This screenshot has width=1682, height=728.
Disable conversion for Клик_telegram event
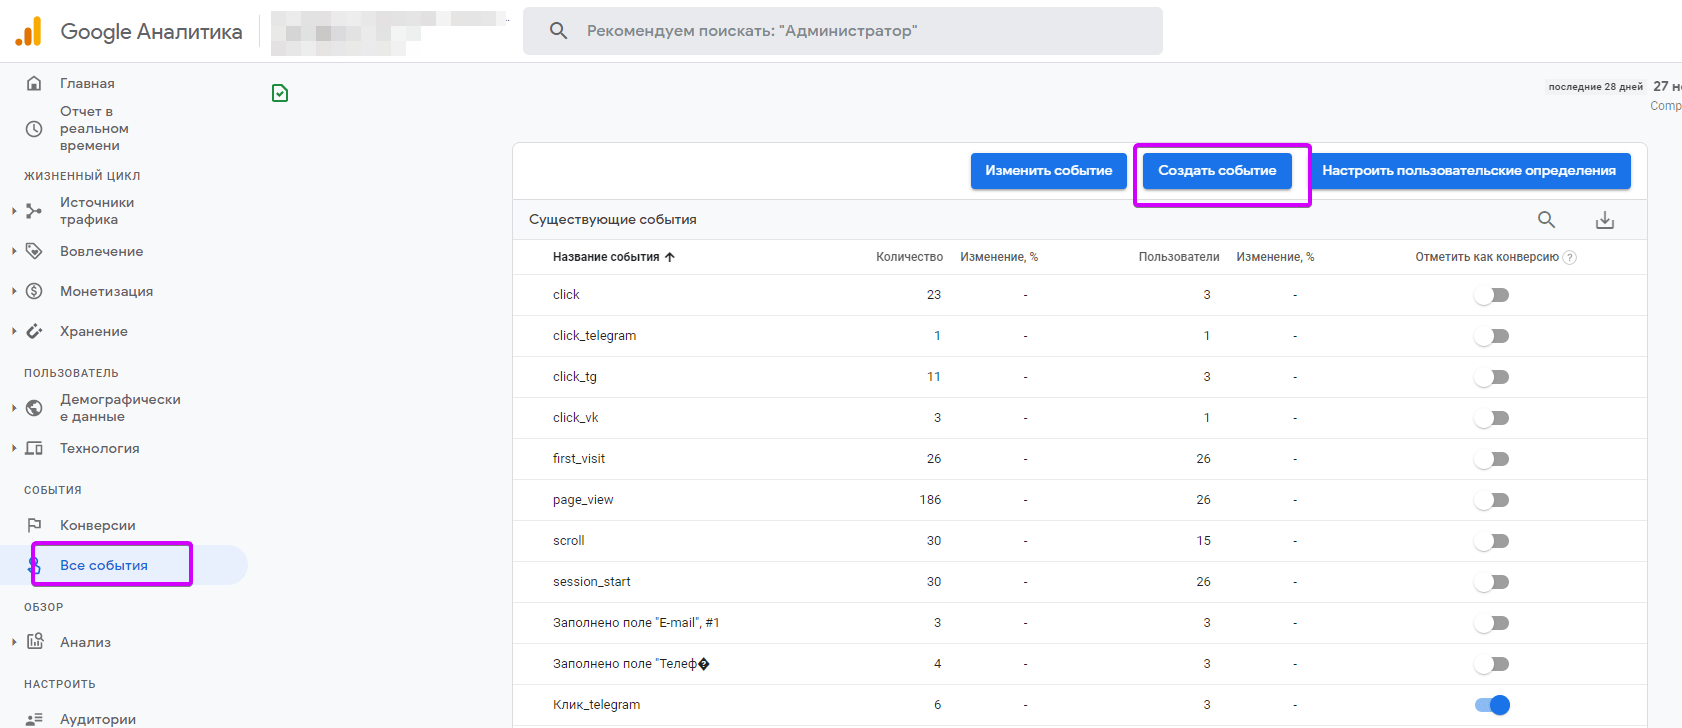[x=1491, y=705]
